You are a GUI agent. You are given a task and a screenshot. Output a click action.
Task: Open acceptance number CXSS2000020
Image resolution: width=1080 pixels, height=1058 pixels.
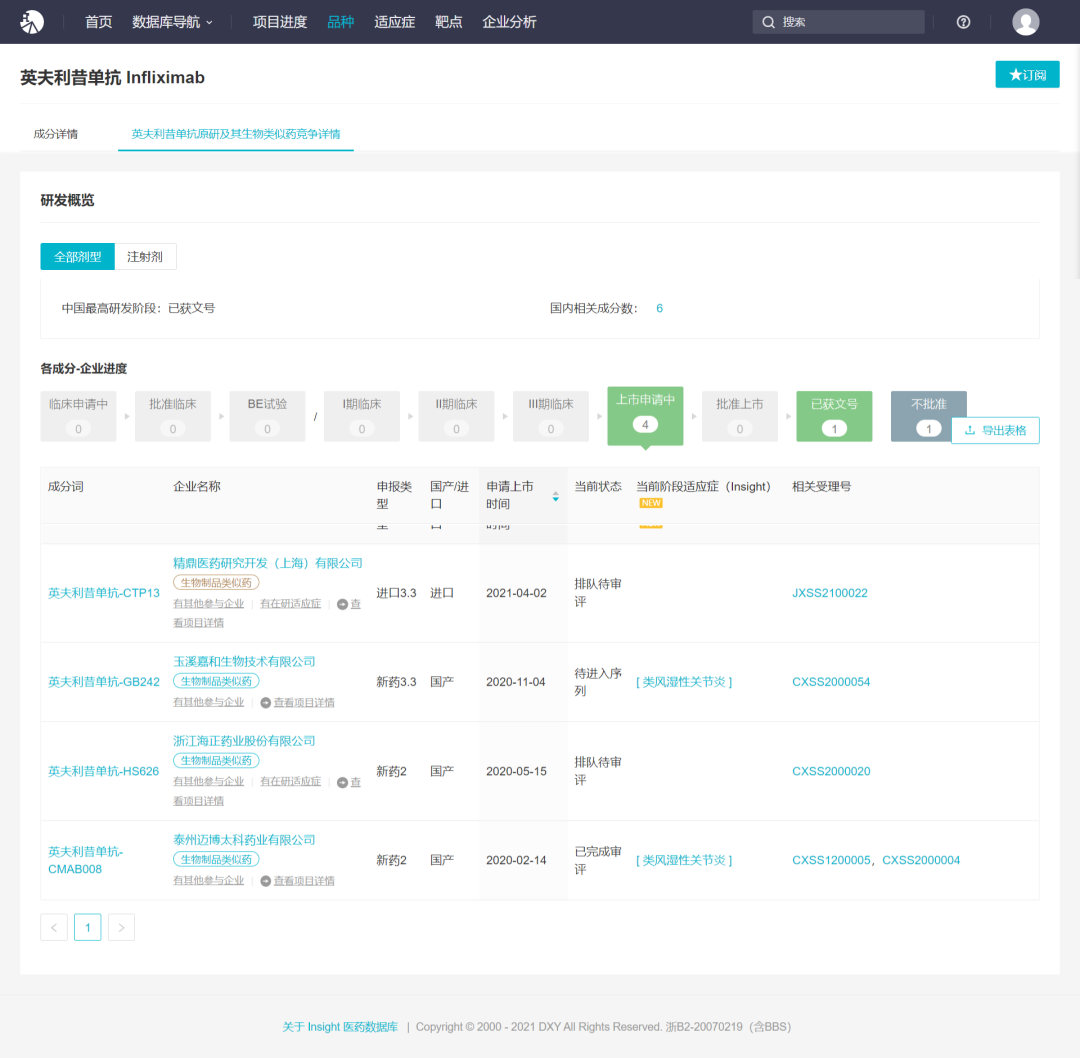pos(831,771)
